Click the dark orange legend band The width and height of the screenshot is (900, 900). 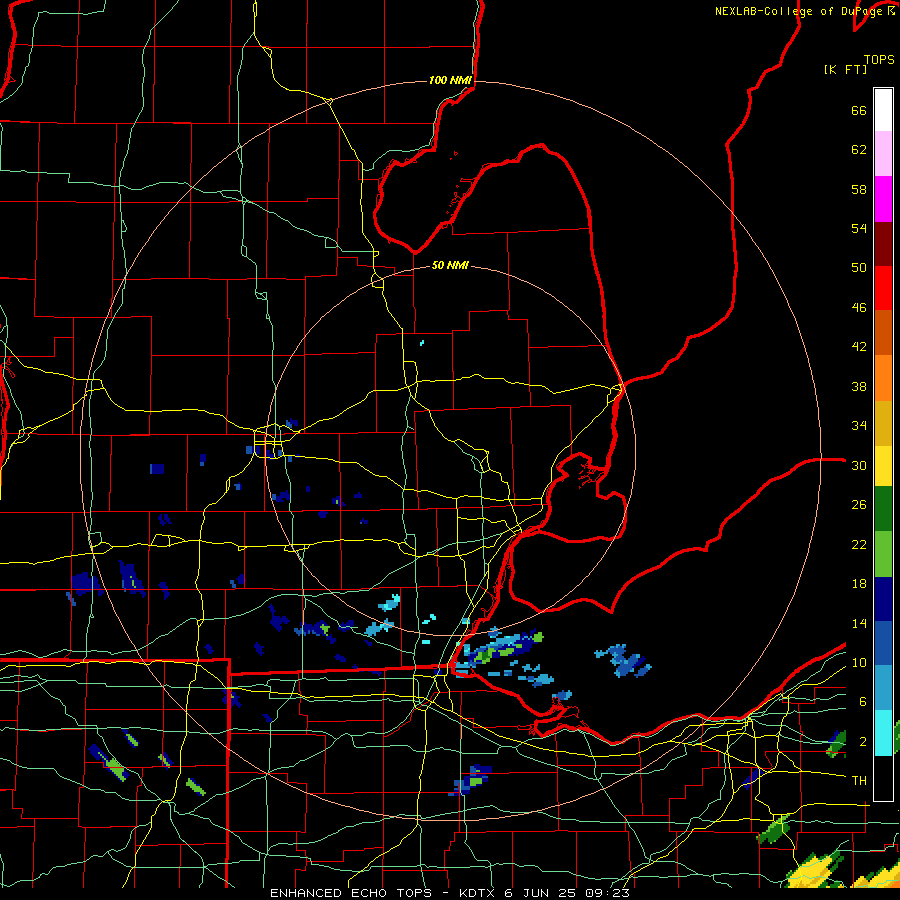(x=883, y=332)
